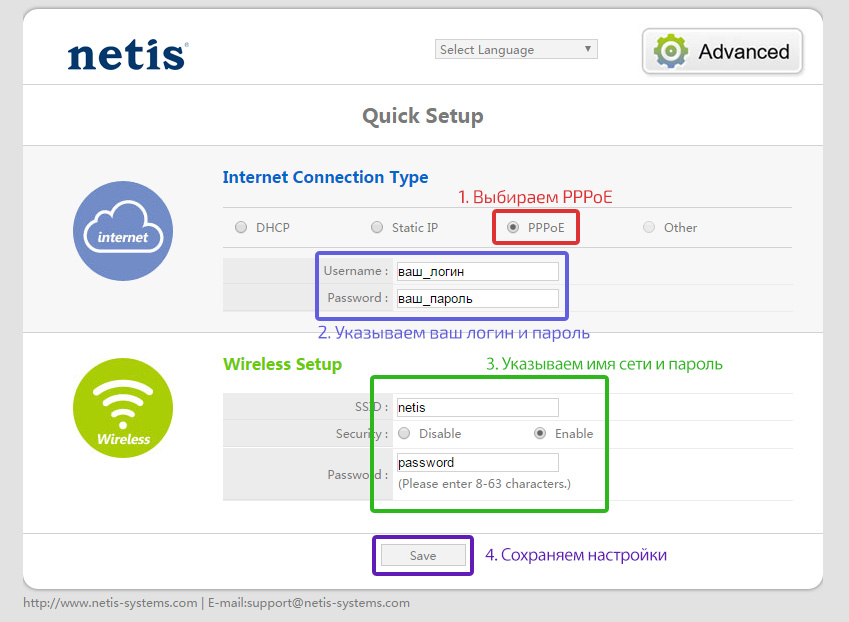Select the Static IP connection type
Screen dimensions: 849x622
pyautogui.click(x=377, y=227)
